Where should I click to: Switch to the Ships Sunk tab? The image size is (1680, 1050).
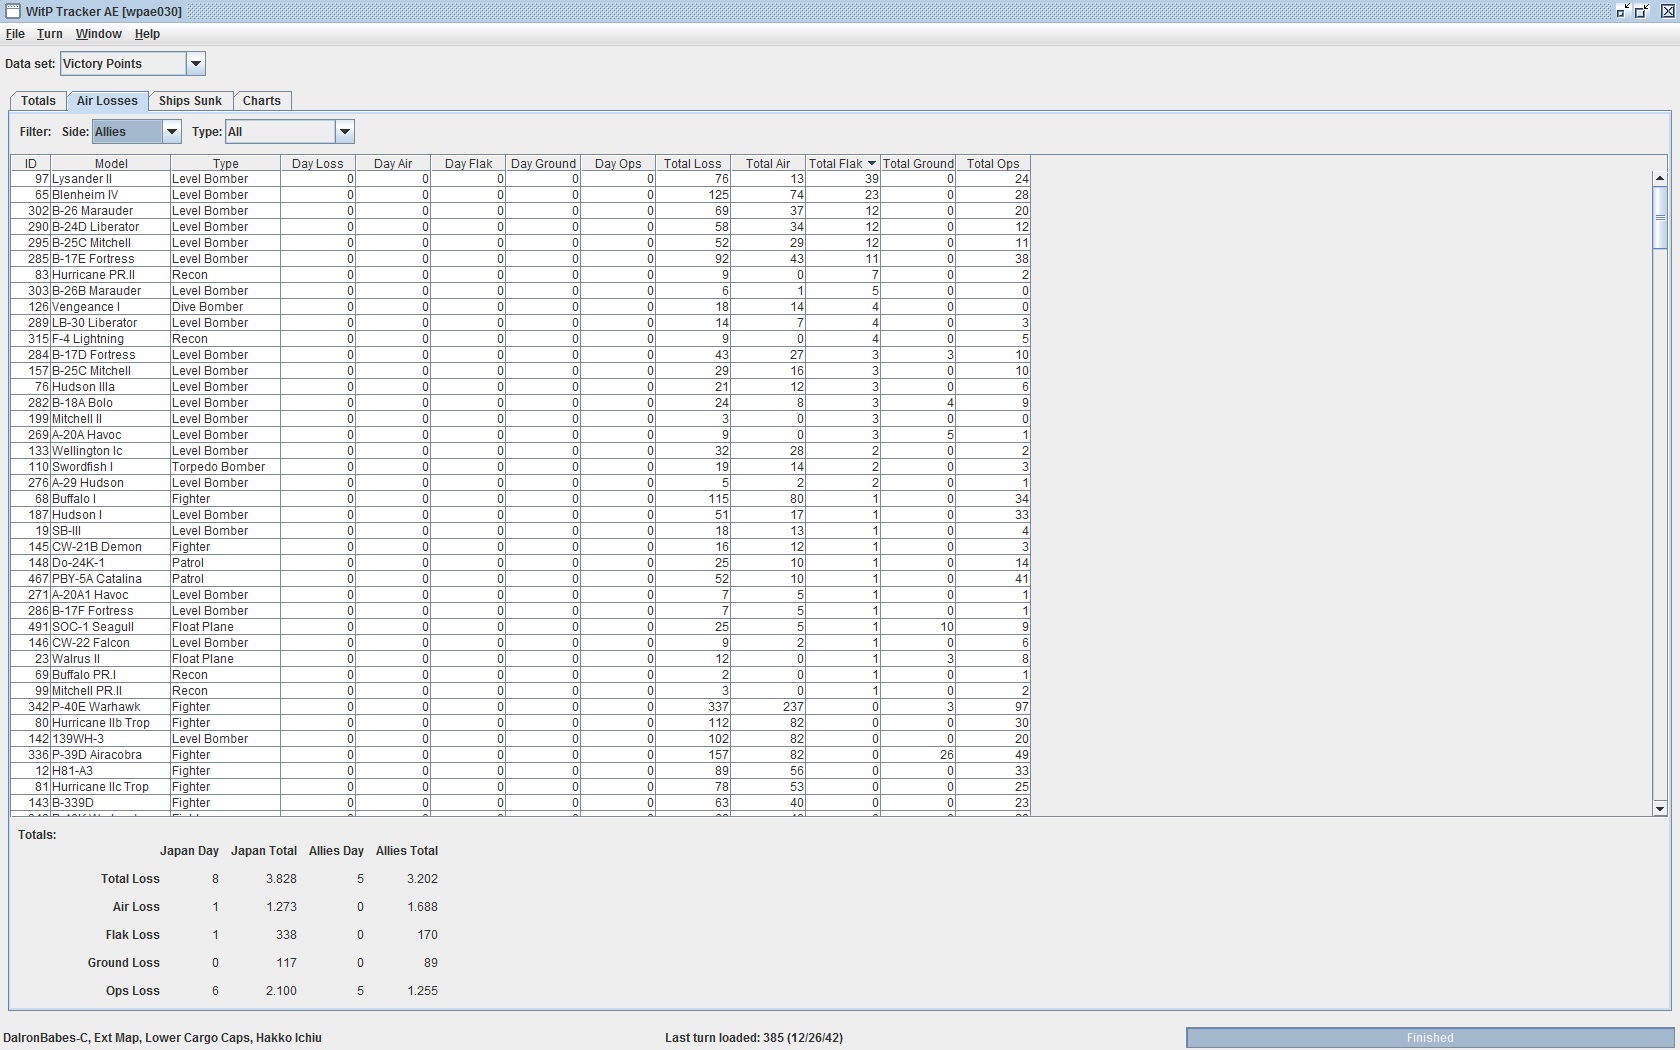[190, 101]
